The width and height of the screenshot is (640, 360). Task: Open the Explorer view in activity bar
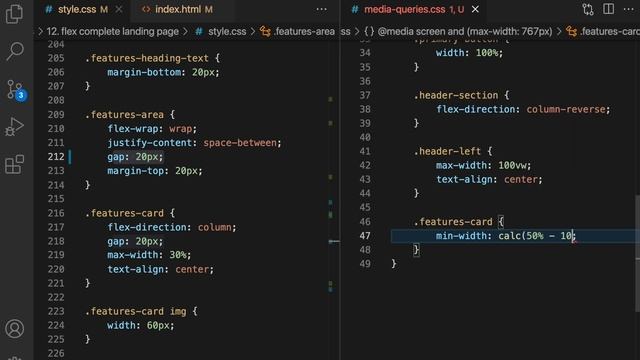pyautogui.click(x=15, y=14)
